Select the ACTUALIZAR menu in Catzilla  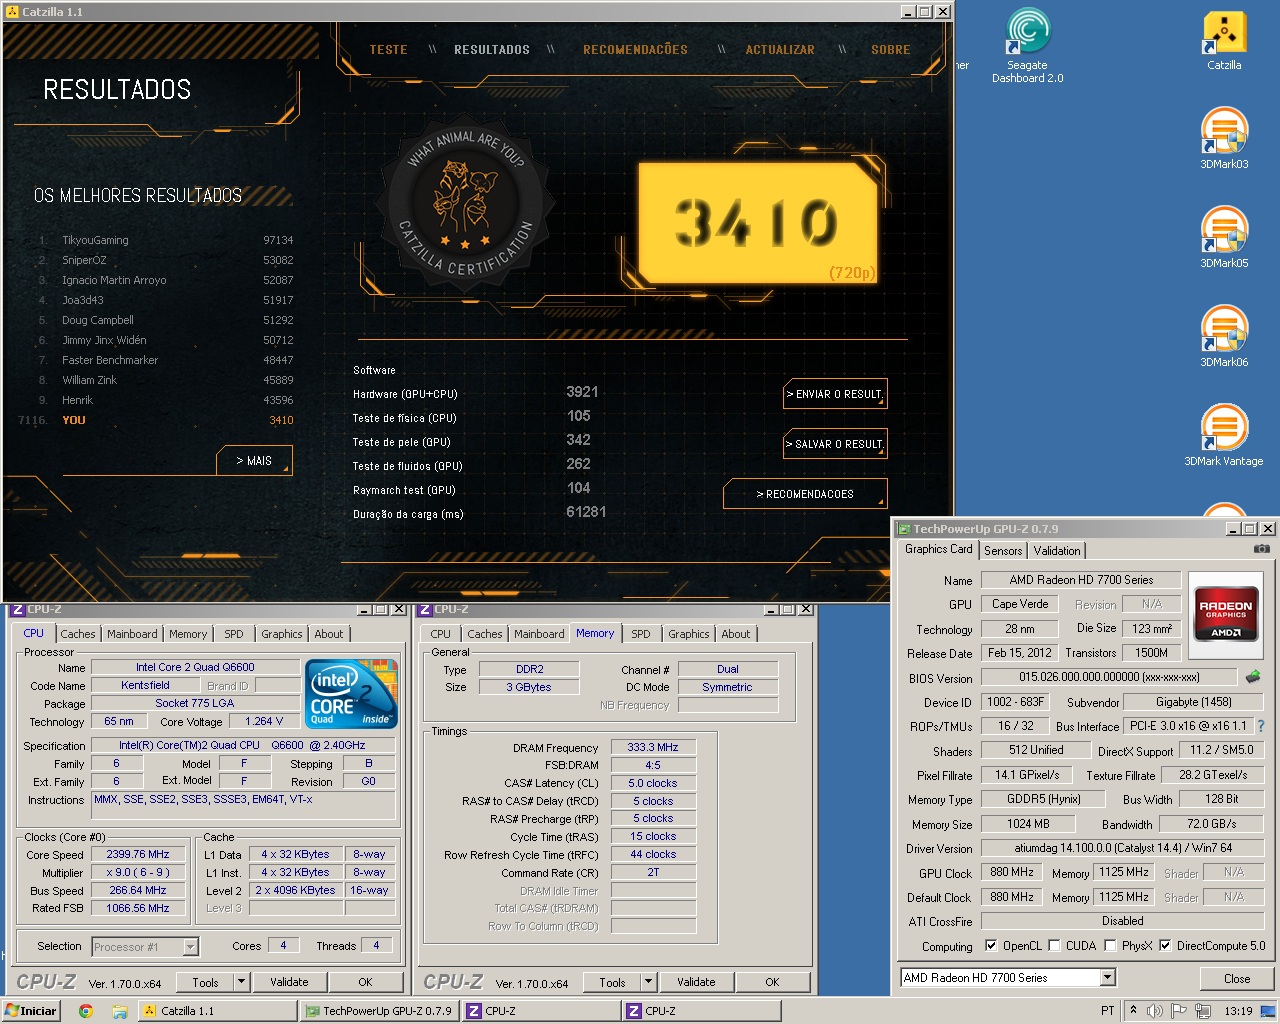click(x=780, y=49)
